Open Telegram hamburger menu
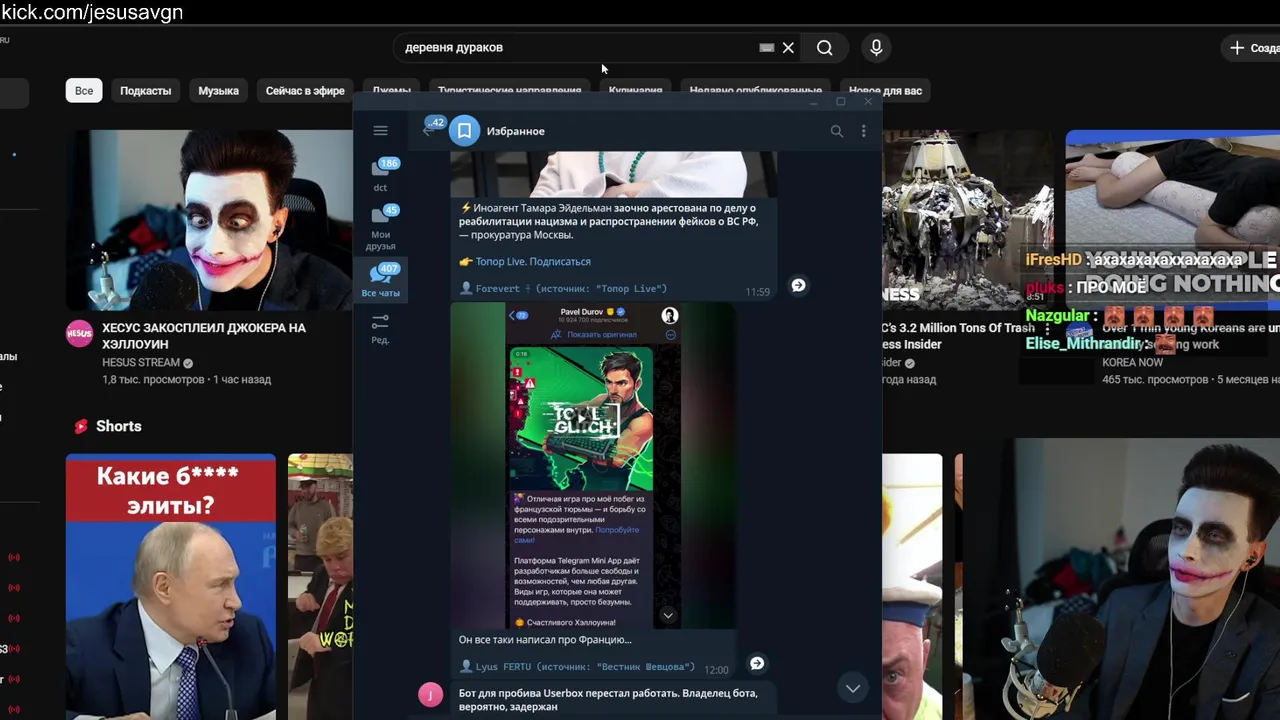 [x=380, y=131]
